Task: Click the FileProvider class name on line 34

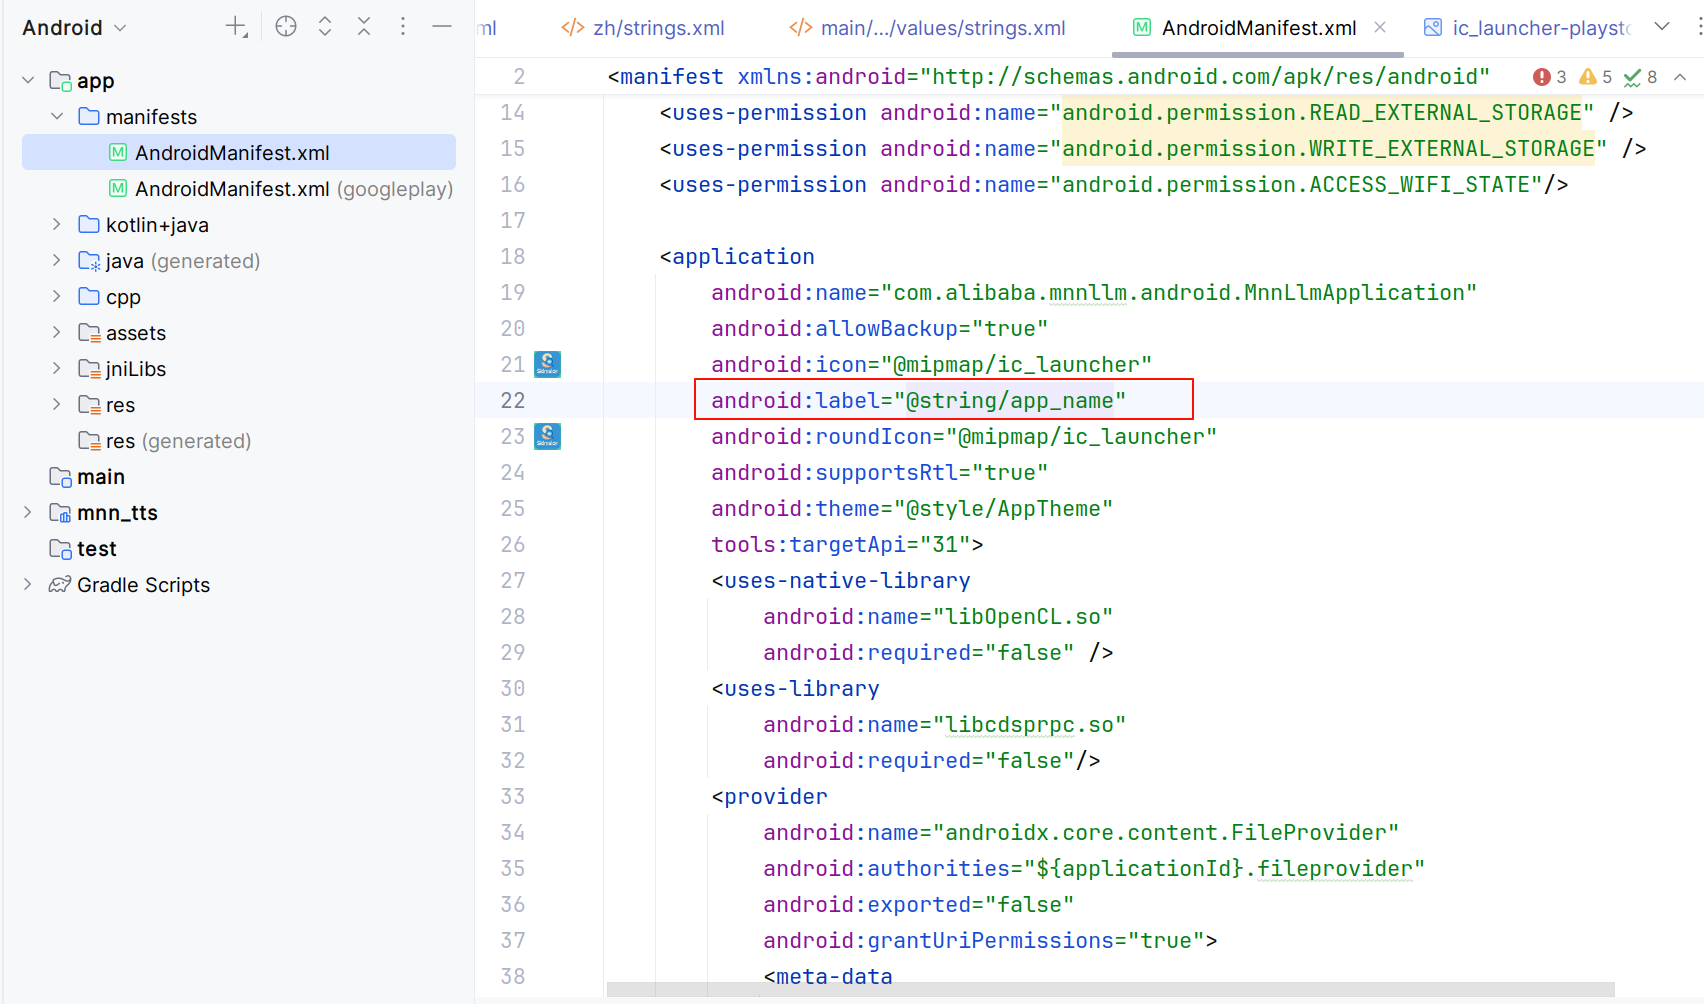Action: tap(1308, 832)
